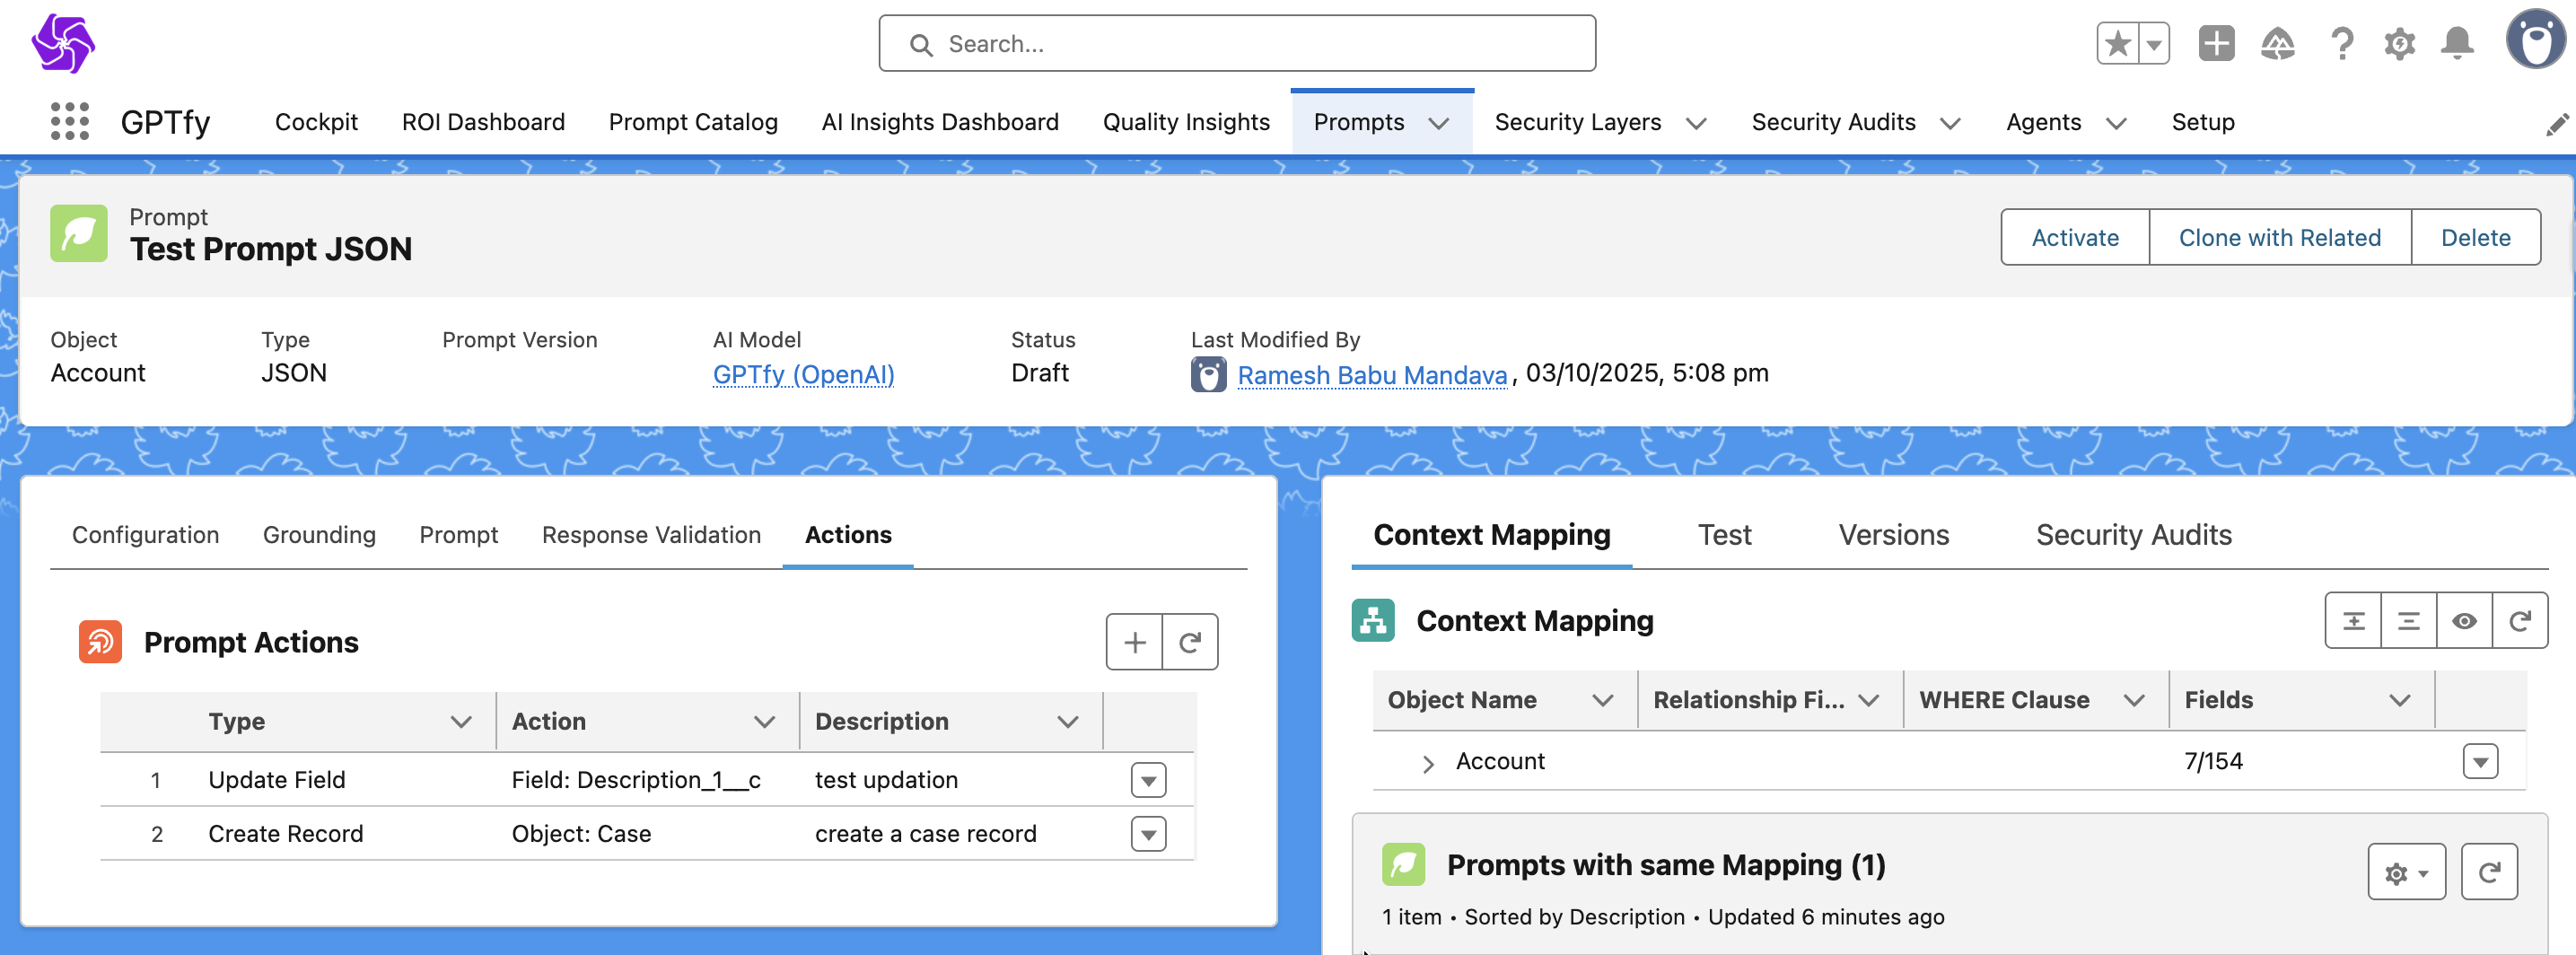Toggle the eye preview icon in Context Mapping
This screenshot has width=2576, height=955.
(x=2464, y=621)
